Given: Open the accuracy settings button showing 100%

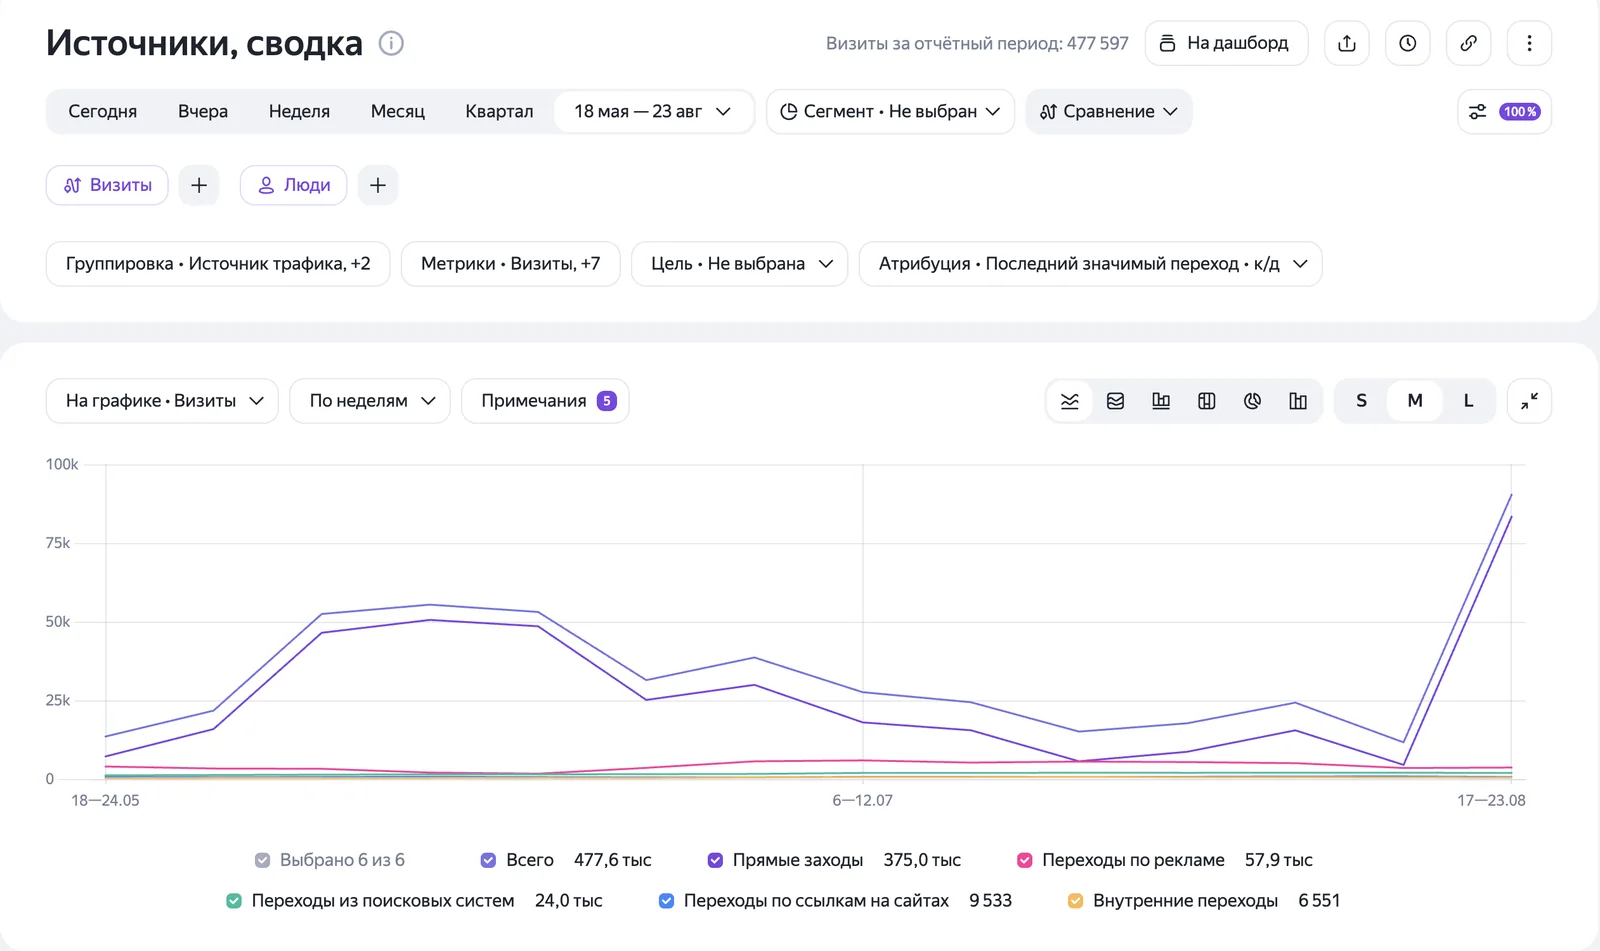Looking at the screenshot, I should pyautogui.click(x=1504, y=112).
